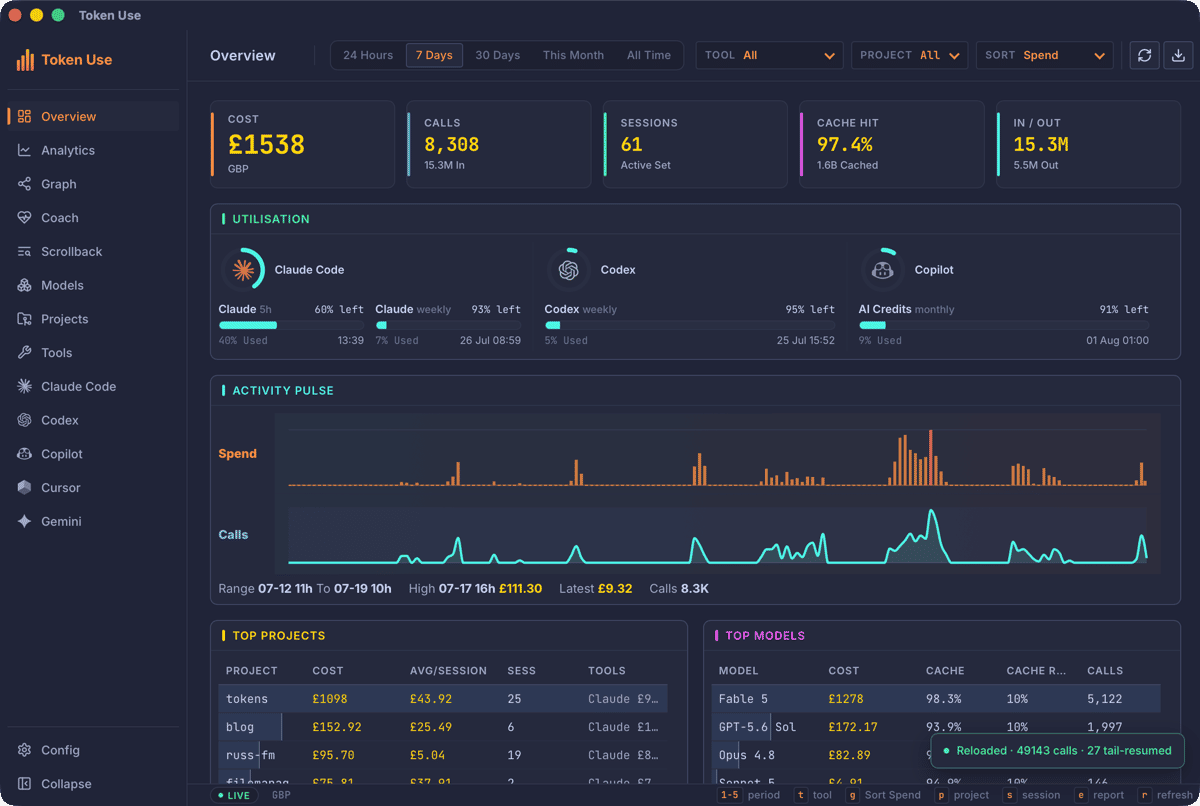This screenshot has height=806, width=1200.
Task: Click the Token Use bar-chart logo icon
Action: pyautogui.click(x=25, y=60)
